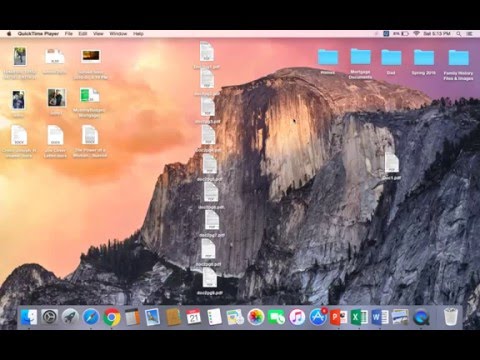Select Family History Files & Images folder
This screenshot has height=360, width=480.
(x=458, y=65)
